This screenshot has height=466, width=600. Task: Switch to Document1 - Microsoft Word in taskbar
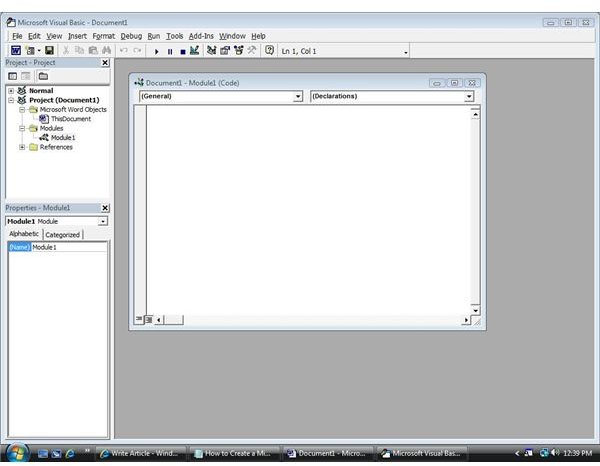click(x=328, y=453)
